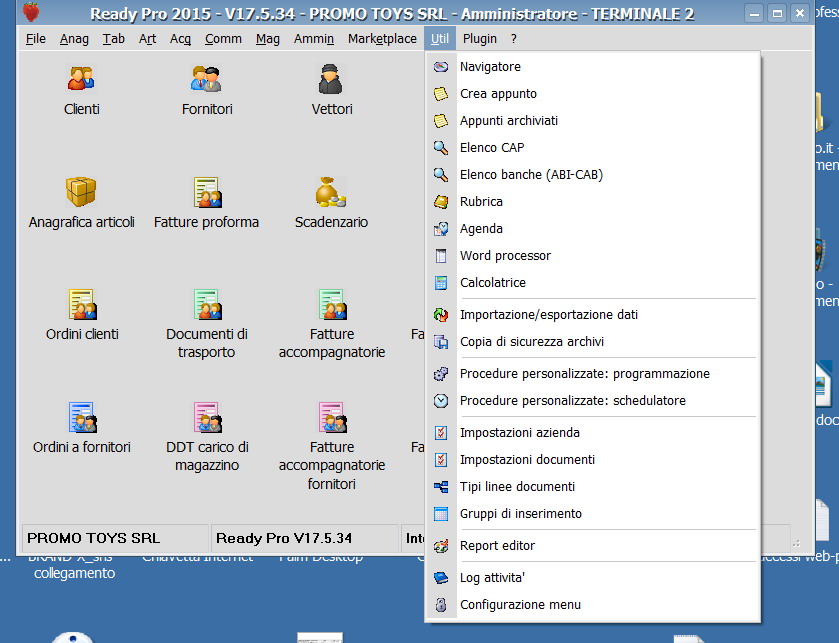The height and width of the screenshot is (643, 839).
Task: Click the Agenda icon
Action: pyautogui.click(x=441, y=228)
